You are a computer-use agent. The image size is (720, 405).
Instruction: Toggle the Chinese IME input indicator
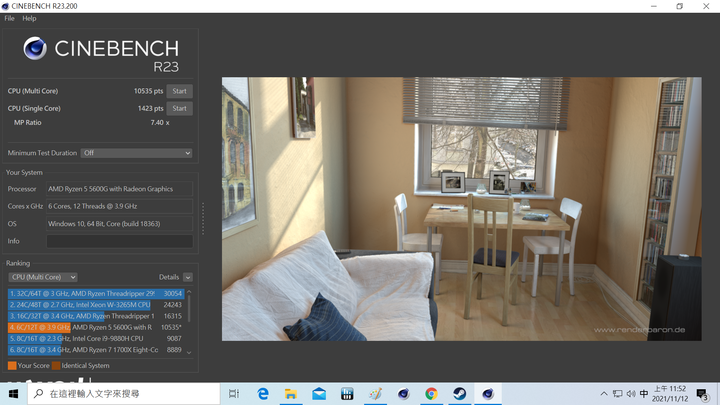tap(644, 394)
